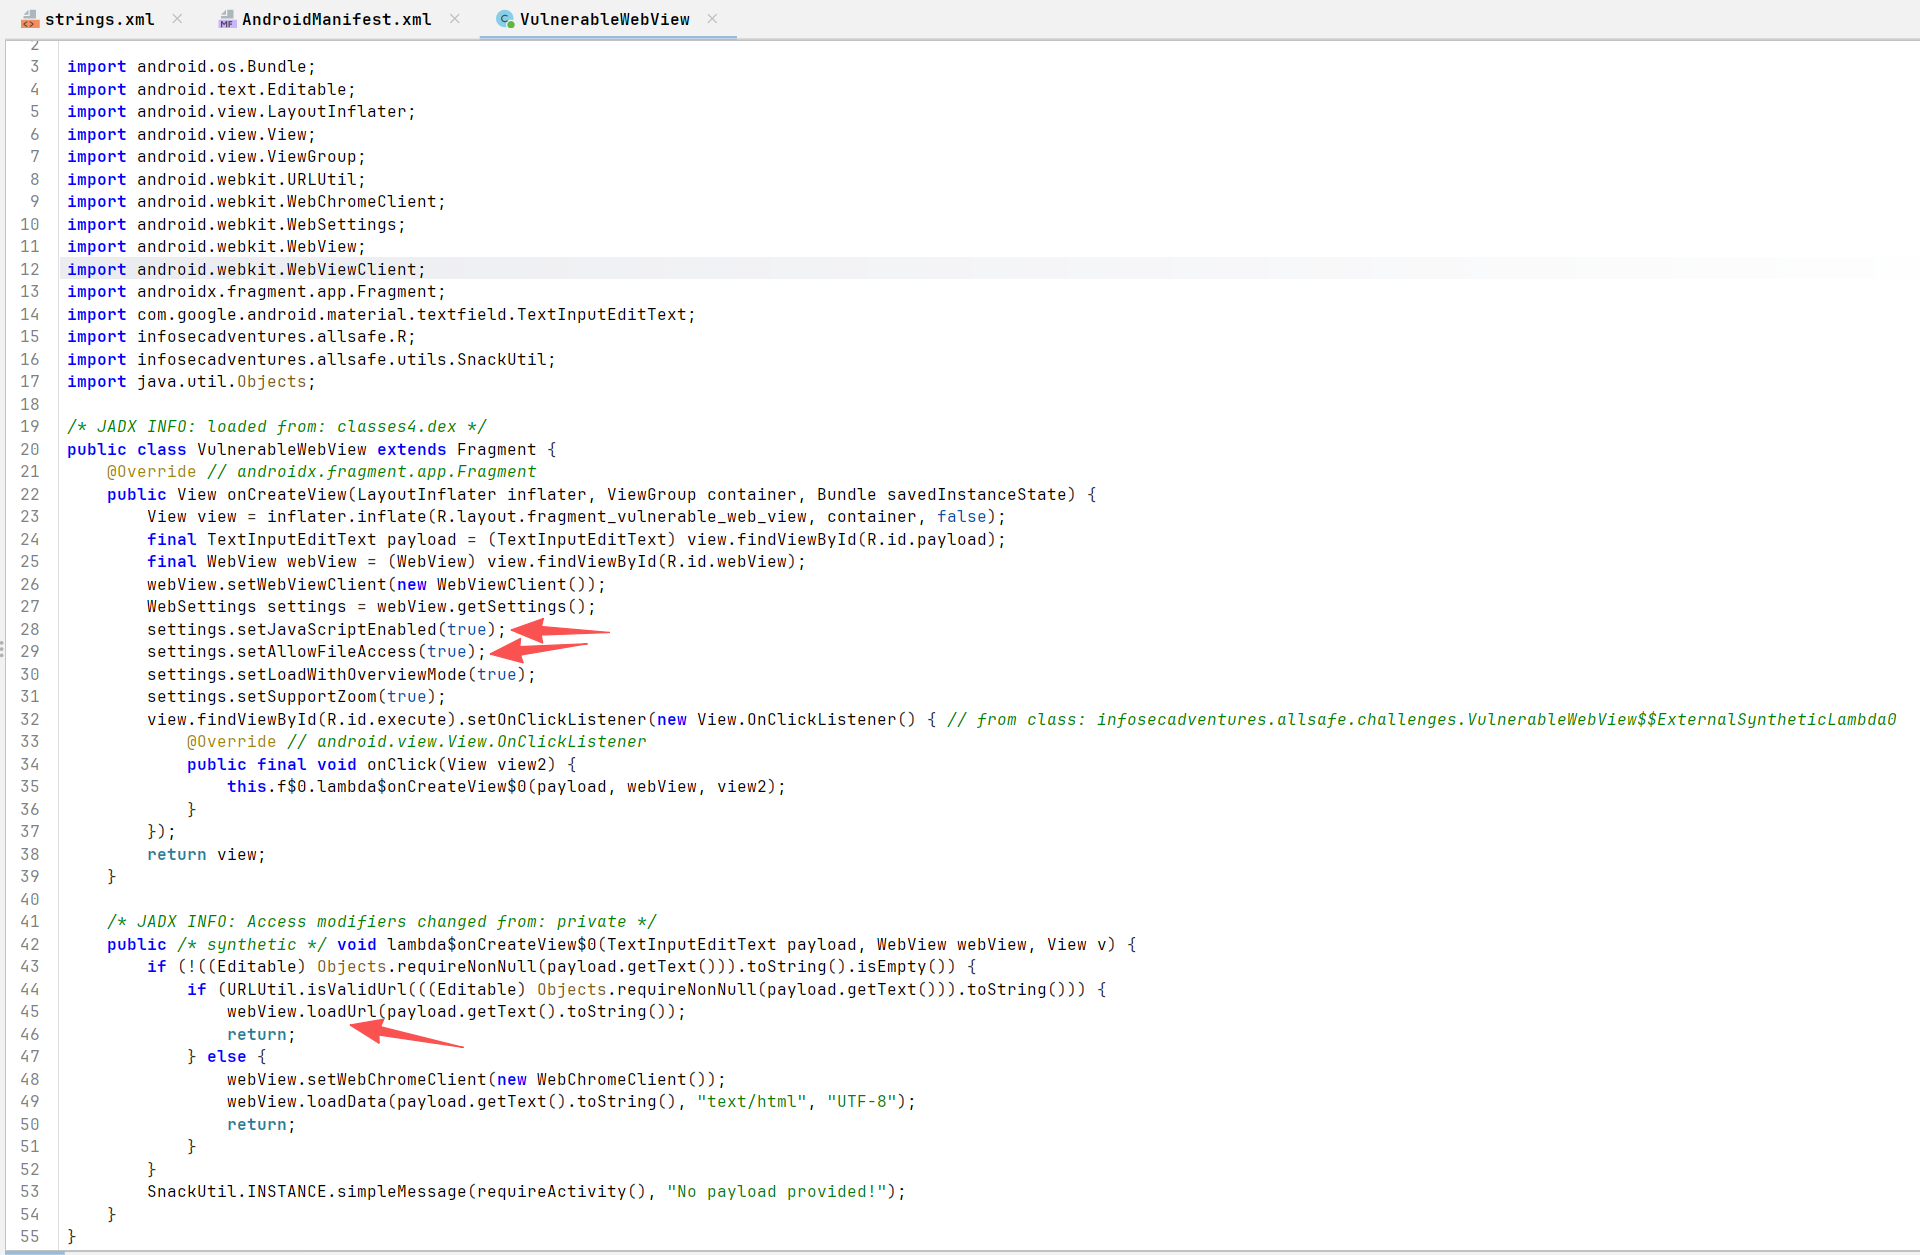Image resolution: width=1920 pixels, height=1255 pixels.
Task: Click the loadUrl method call
Action: [x=341, y=1011]
